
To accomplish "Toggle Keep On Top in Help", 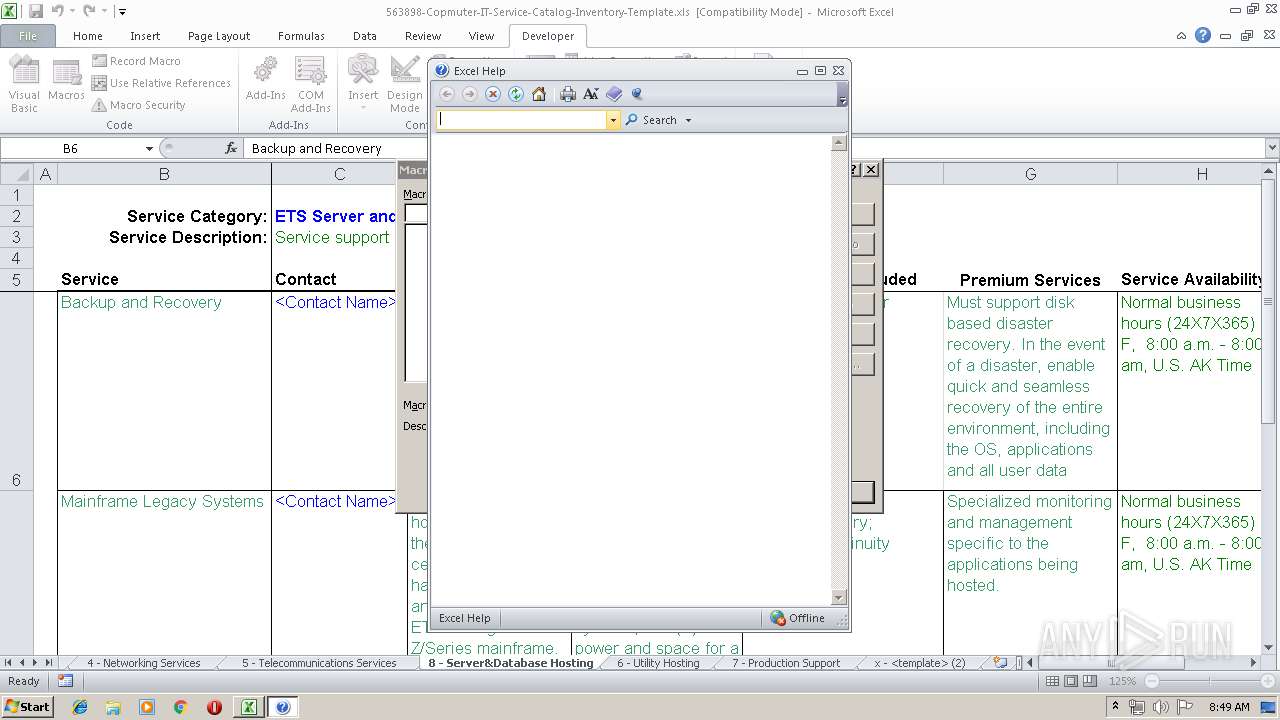I will pos(637,94).
